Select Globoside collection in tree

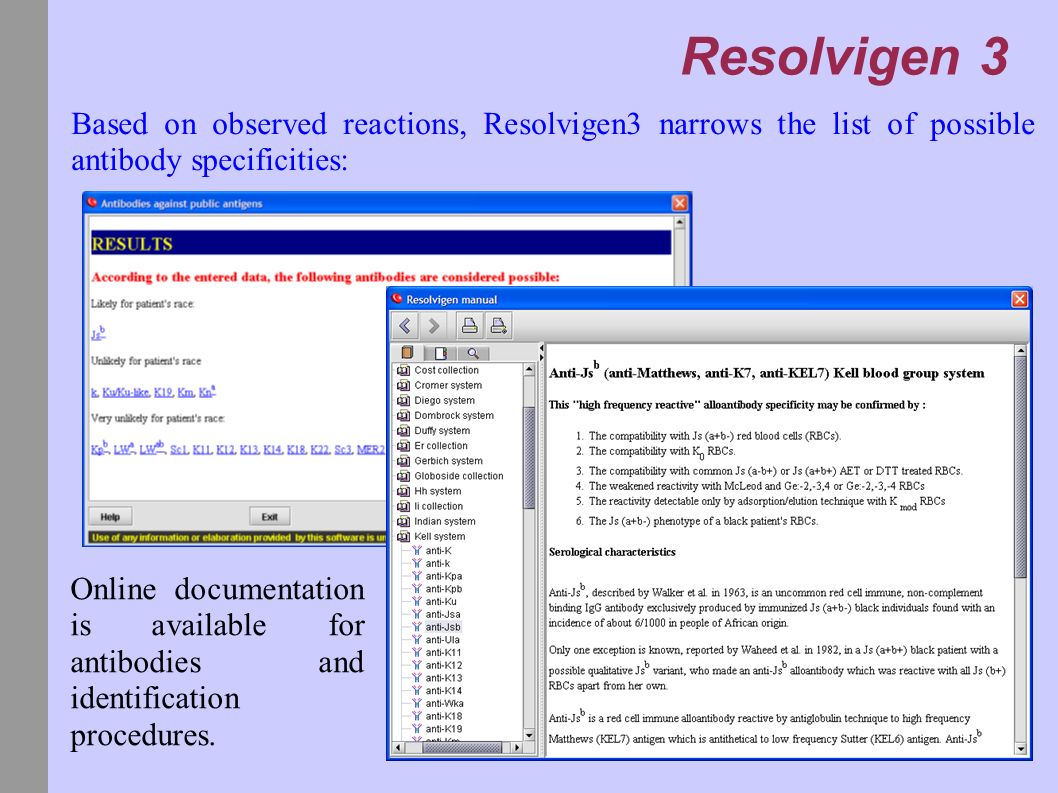[x=459, y=476]
